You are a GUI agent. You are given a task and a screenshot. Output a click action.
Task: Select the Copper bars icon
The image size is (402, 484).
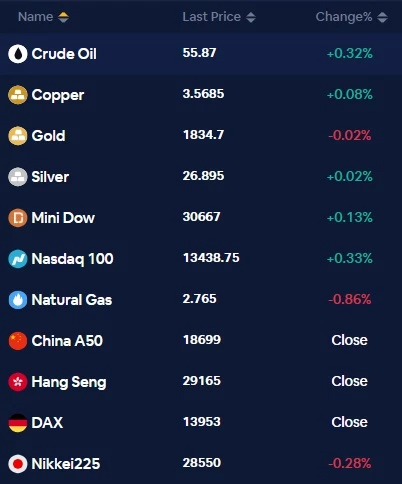[x=18, y=95]
